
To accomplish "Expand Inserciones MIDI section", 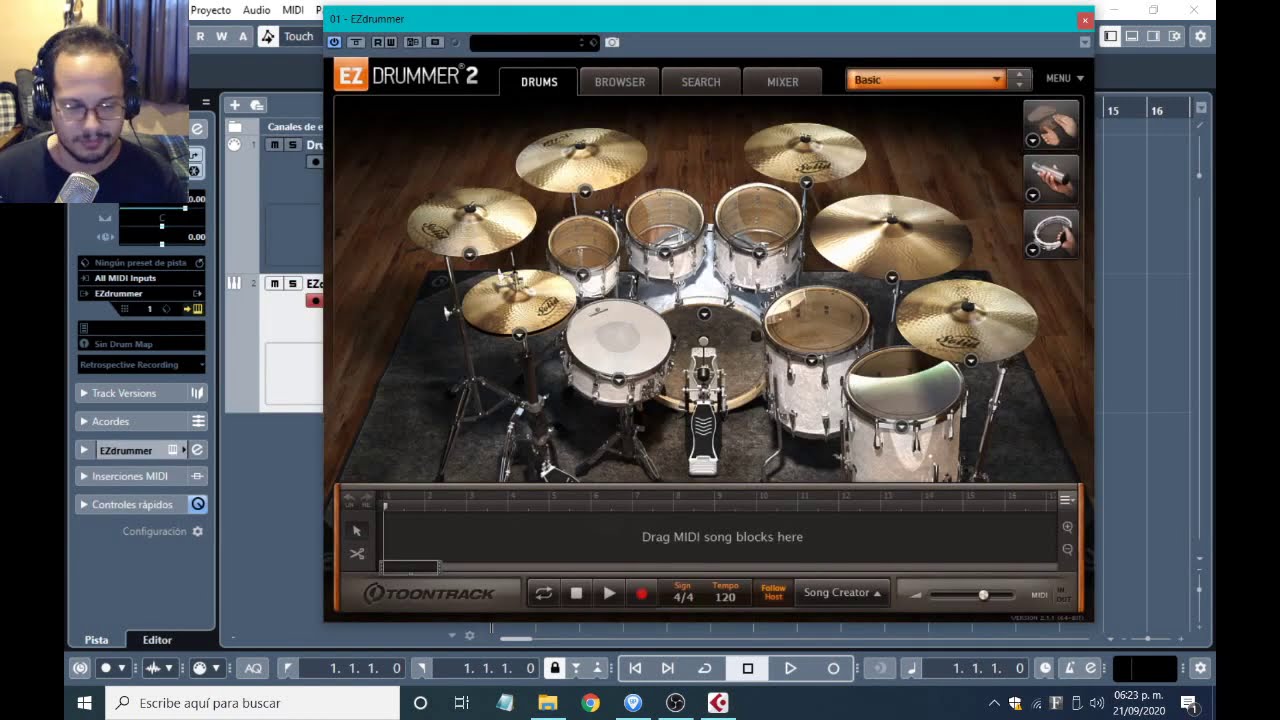I will 84,476.
